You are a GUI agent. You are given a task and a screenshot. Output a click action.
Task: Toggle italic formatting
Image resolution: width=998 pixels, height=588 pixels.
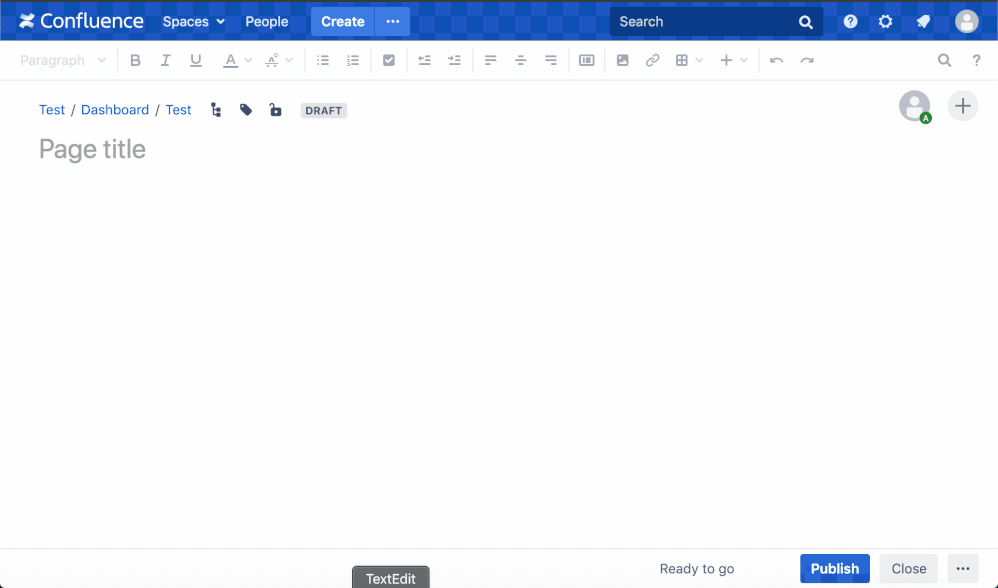[165, 60]
